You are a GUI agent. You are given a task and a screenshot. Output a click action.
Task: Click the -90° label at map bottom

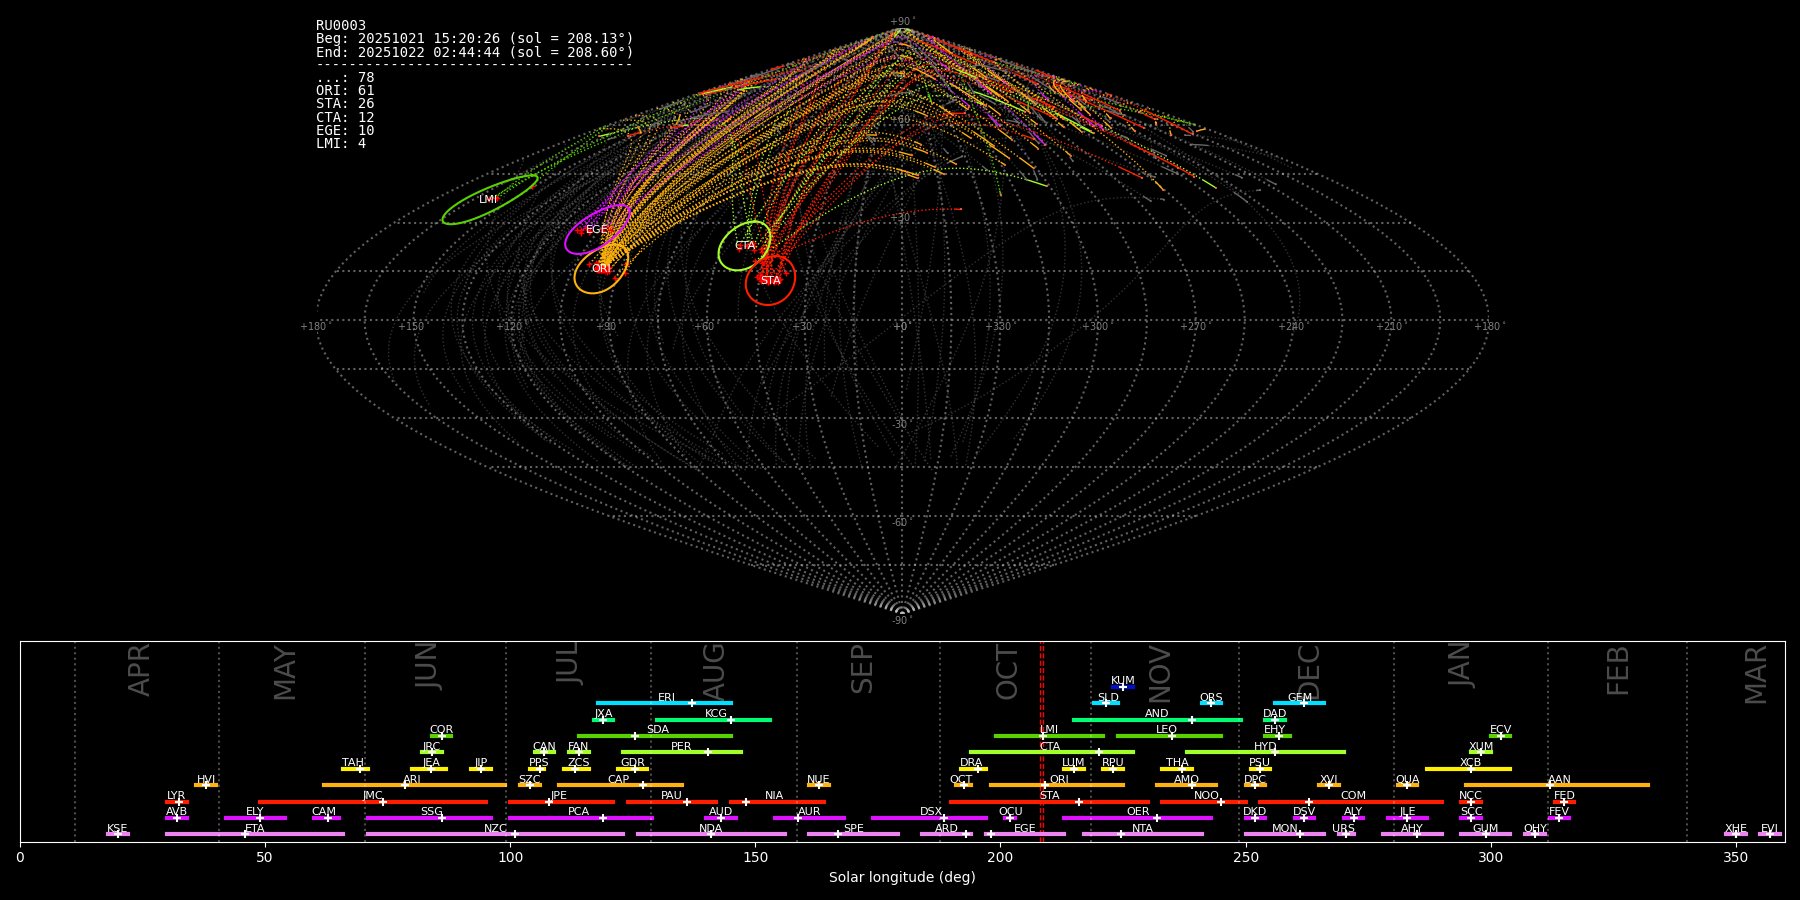[x=902, y=621]
